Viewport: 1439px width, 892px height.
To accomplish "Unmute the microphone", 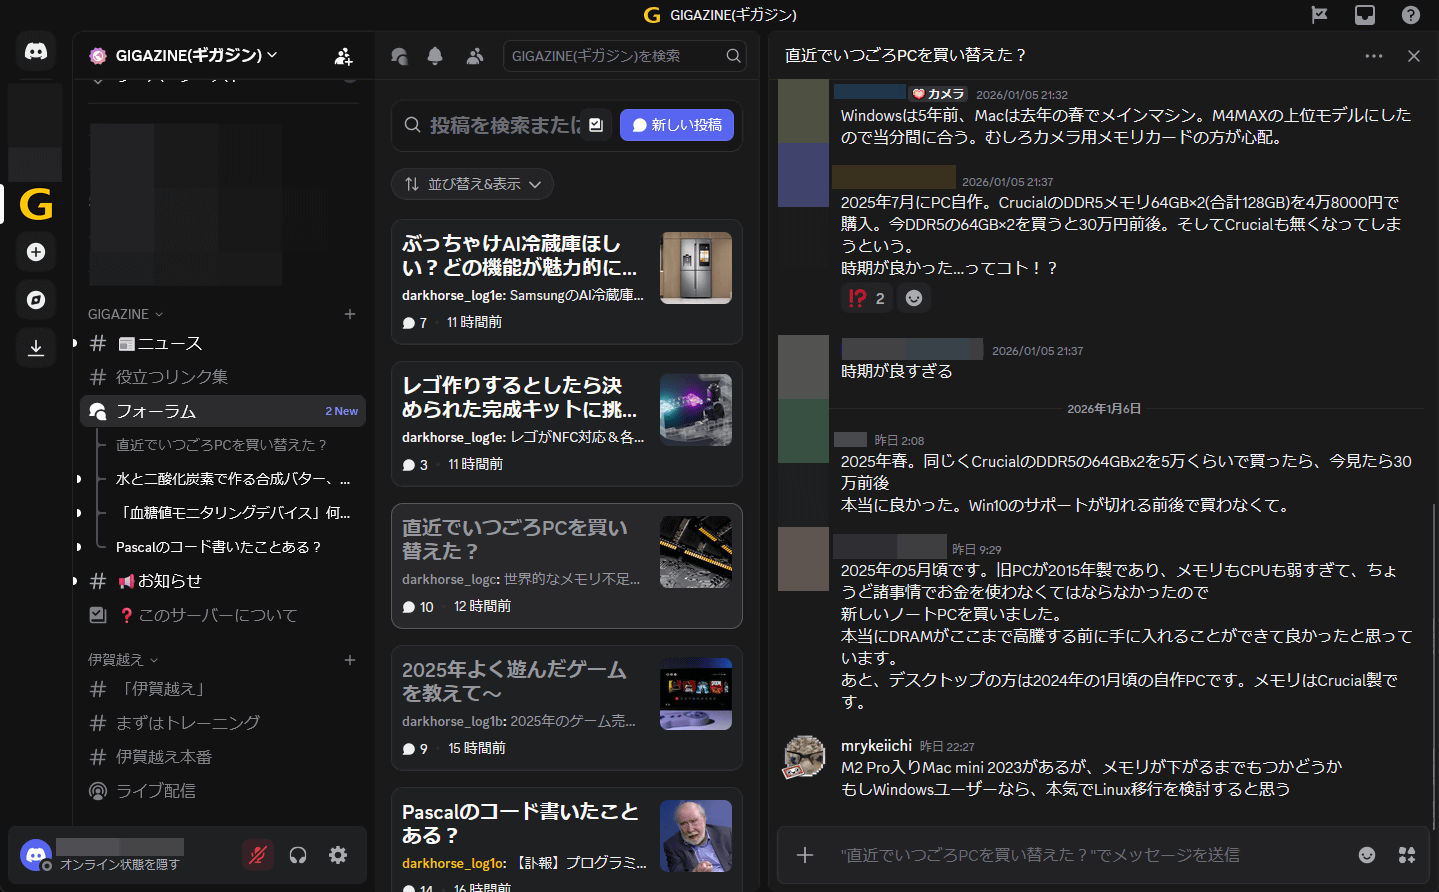I will [x=257, y=855].
